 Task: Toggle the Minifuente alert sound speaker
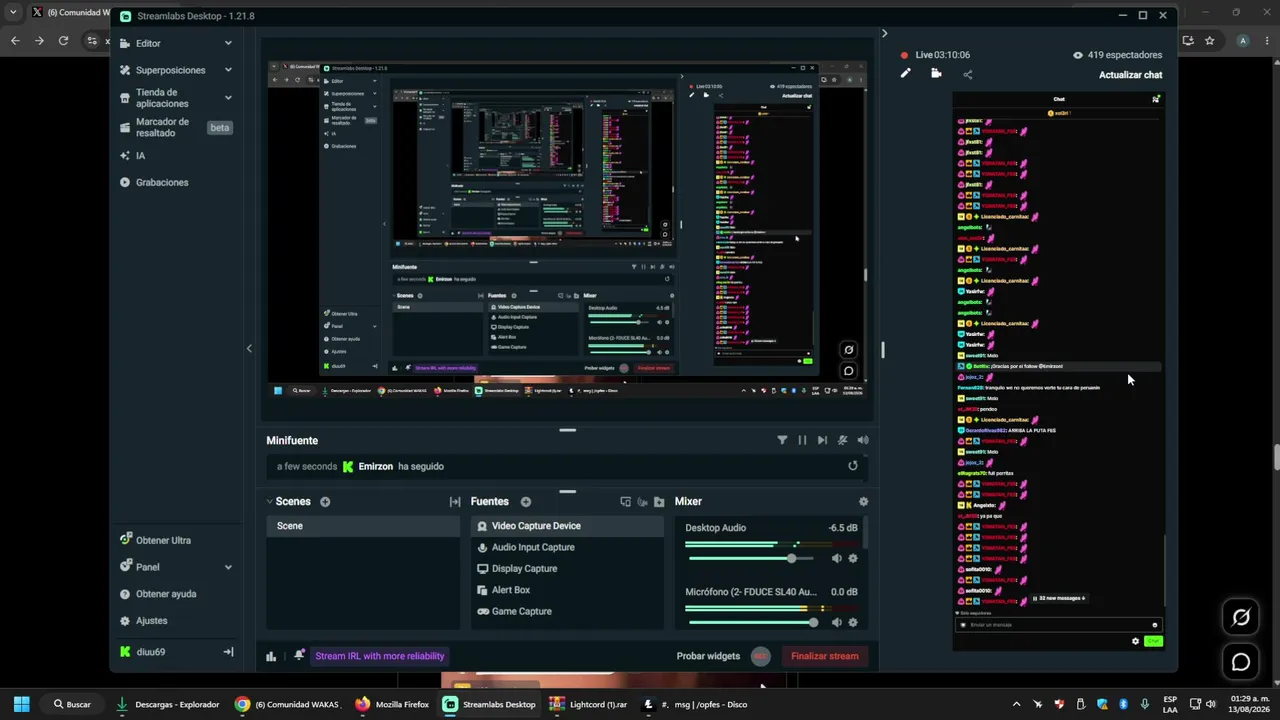coord(863,440)
